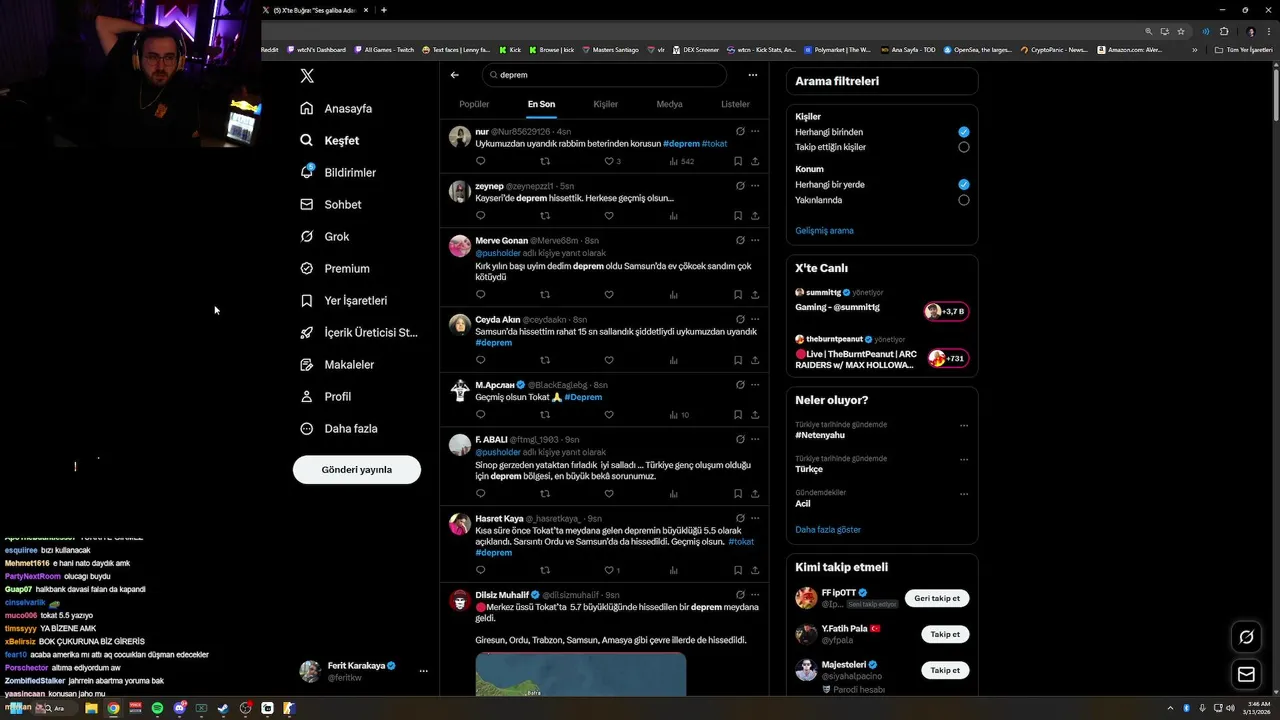Open Spotify from taskbar

[157, 708]
